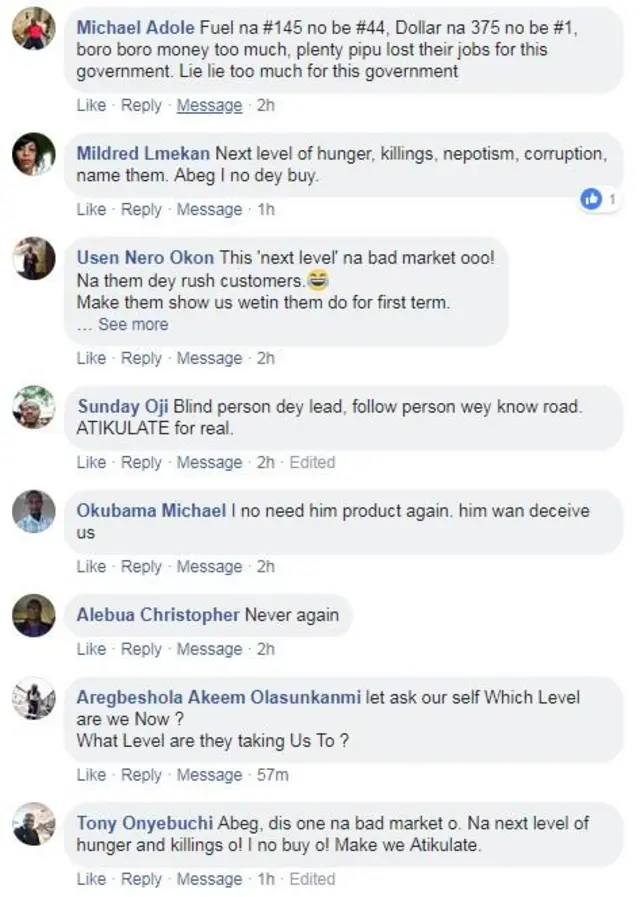Open Usen Nero Okon's profile photo
Image resolution: width=640 pixels, height=897 pixels.
click(34, 258)
